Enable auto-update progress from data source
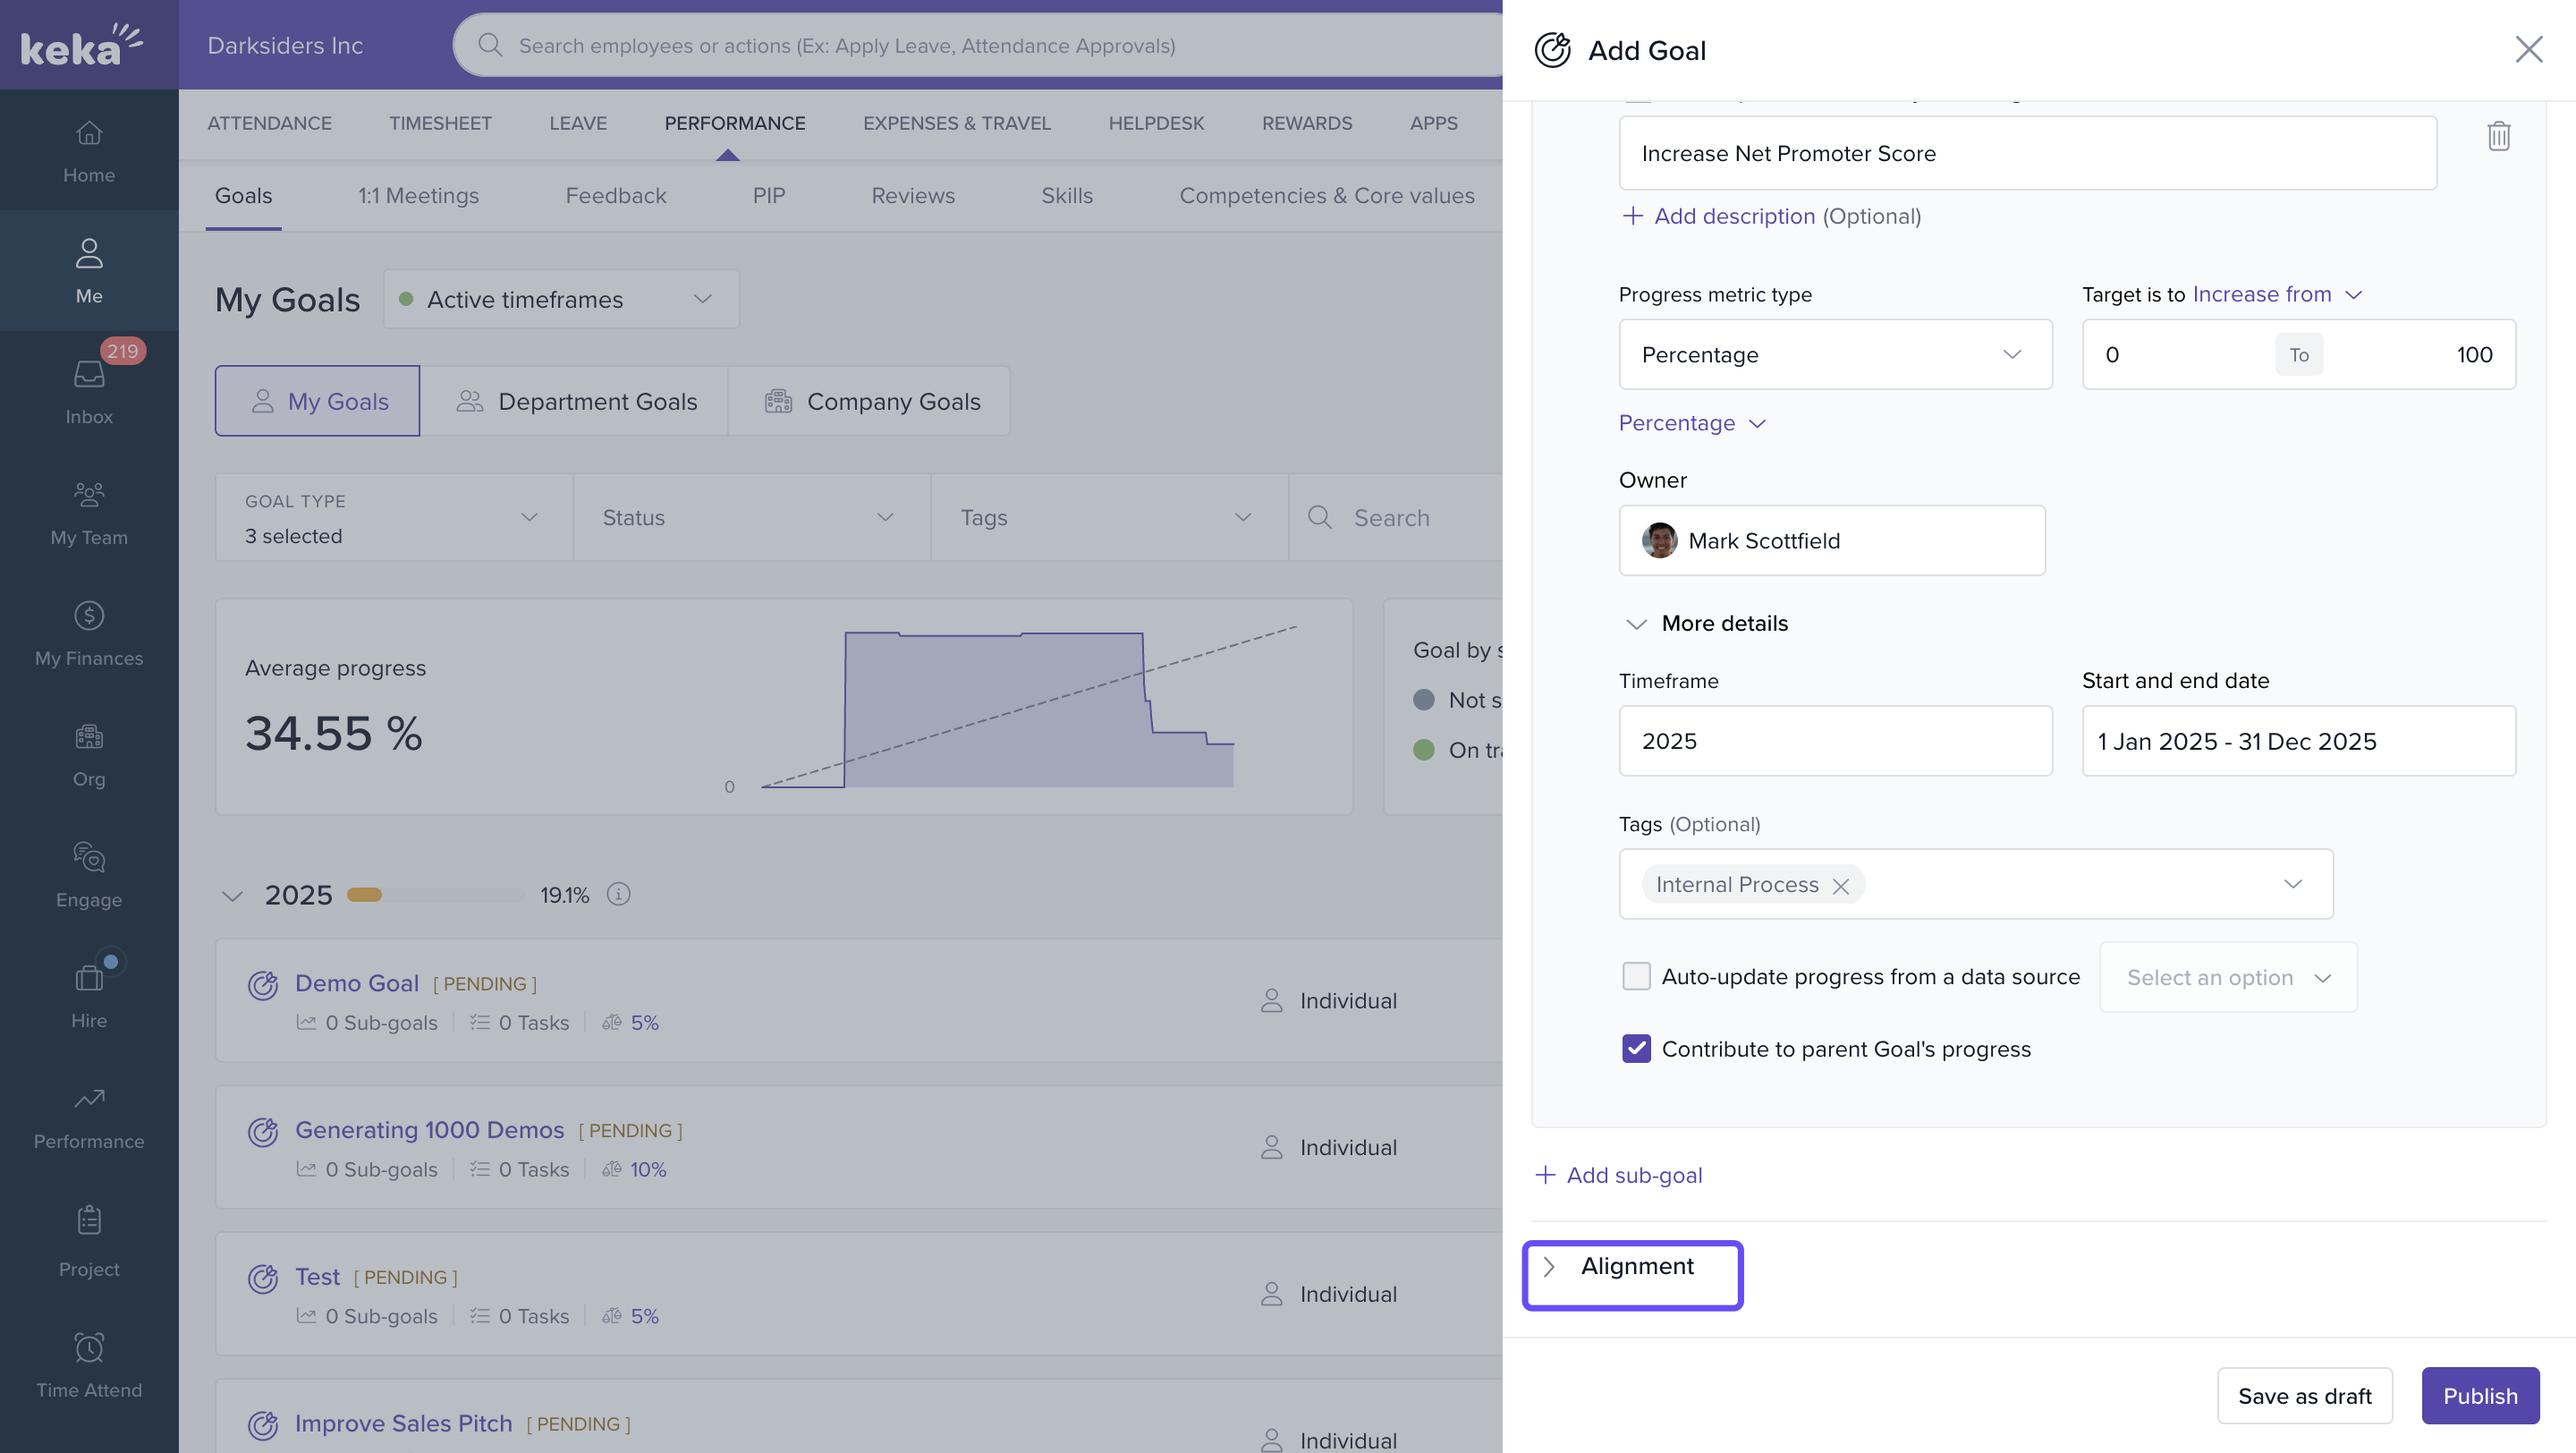 pos(1636,976)
